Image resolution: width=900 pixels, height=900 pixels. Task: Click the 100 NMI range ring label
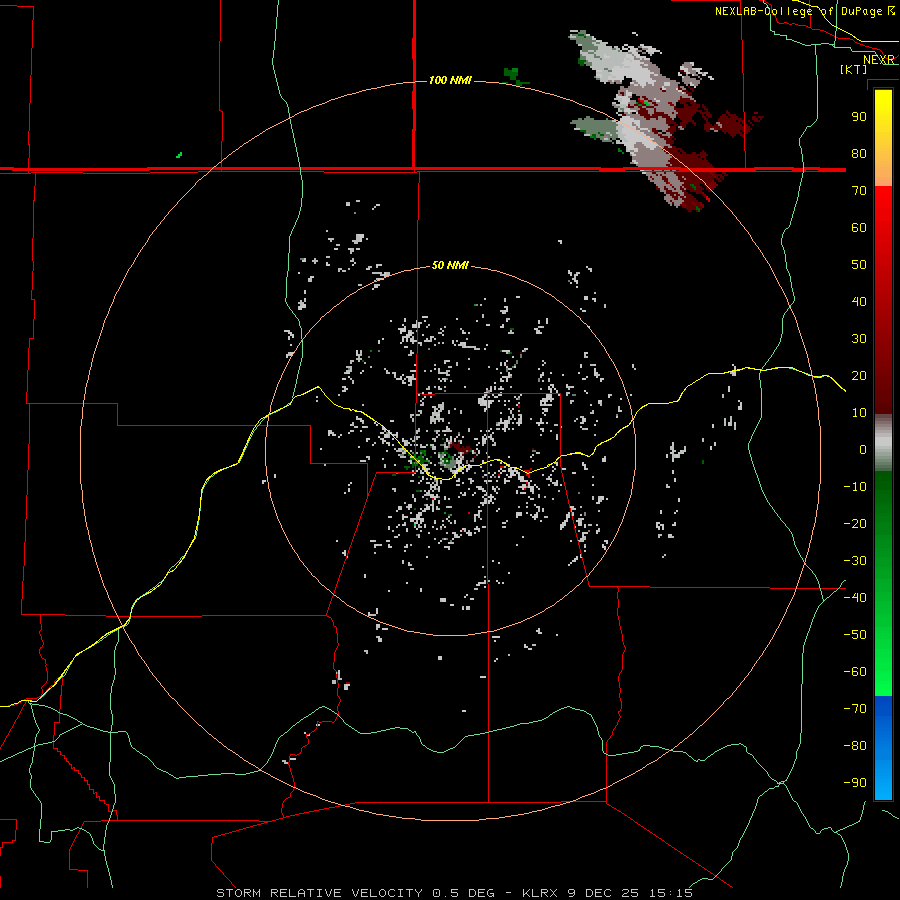450,80
